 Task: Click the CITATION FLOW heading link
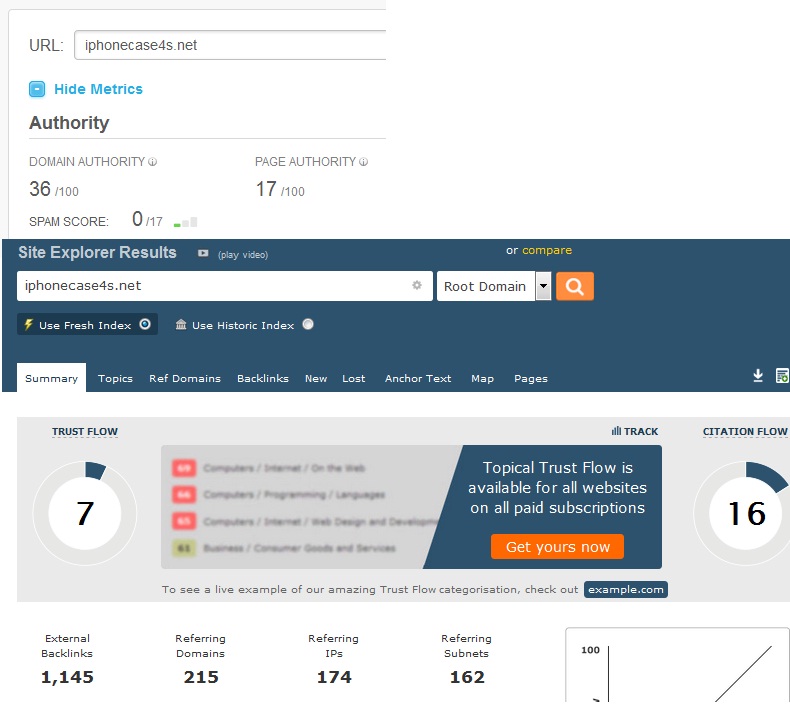click(x=745, y=432)
